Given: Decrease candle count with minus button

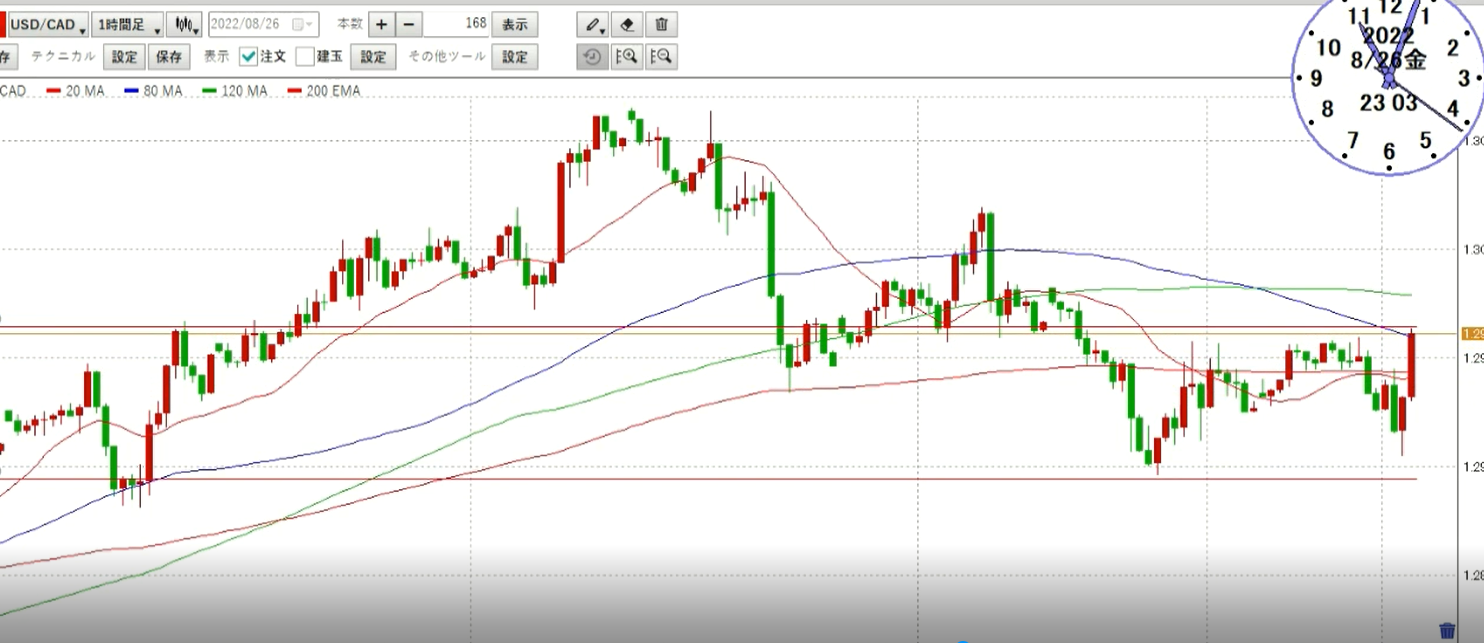Looking at the screenshot, I should coord(410,24).
